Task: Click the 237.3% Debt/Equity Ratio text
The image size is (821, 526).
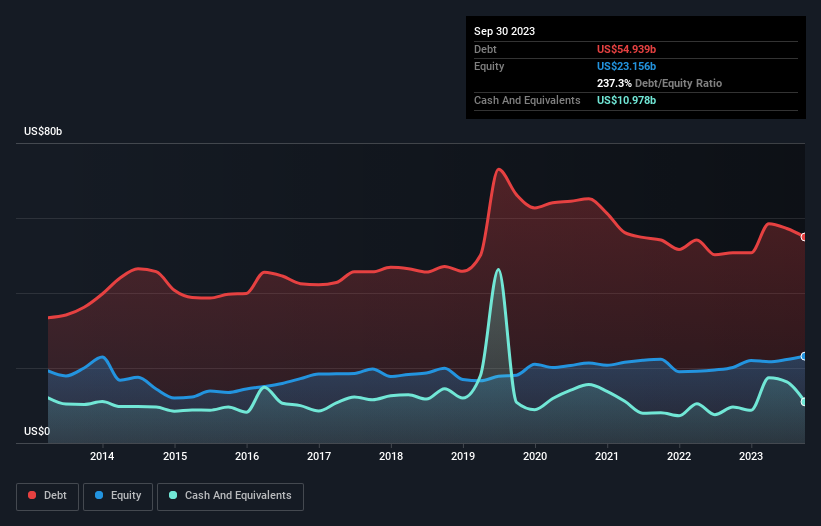Action: [x=659, y=83]
